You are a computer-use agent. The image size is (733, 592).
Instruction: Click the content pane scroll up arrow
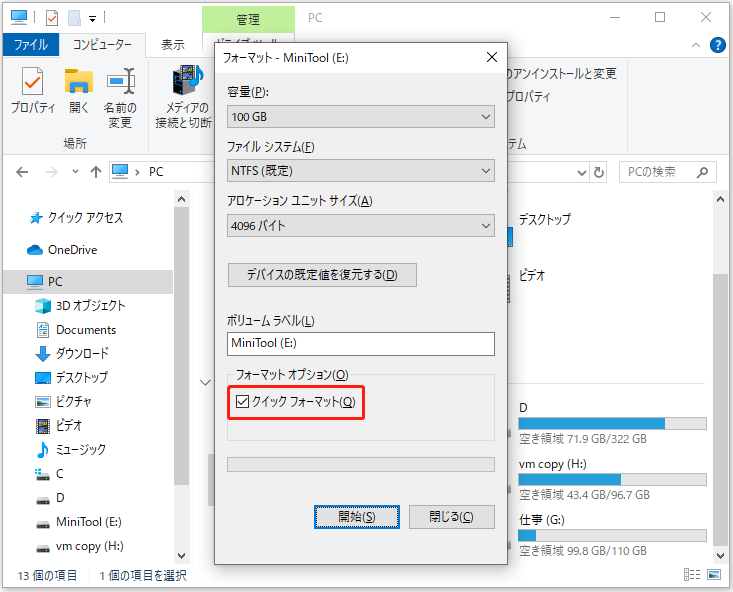coord(720,200)
